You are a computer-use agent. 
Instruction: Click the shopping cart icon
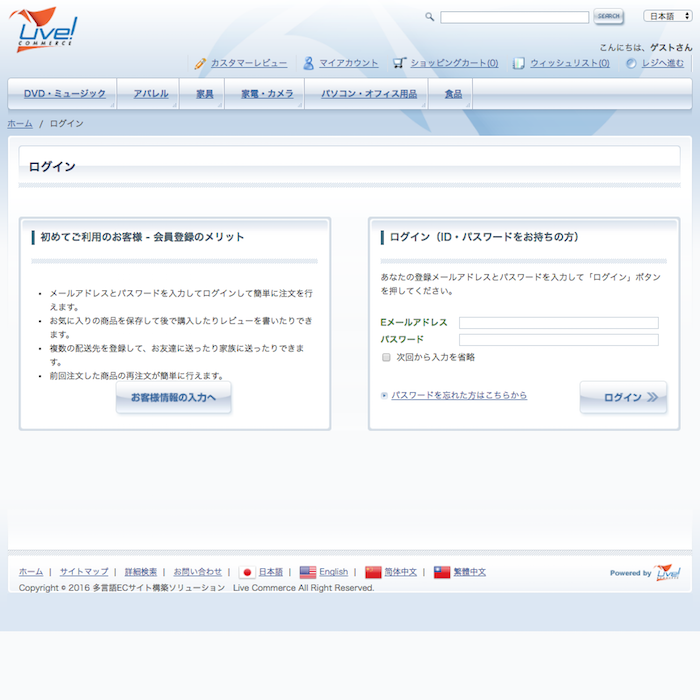[x=399, y=63]
